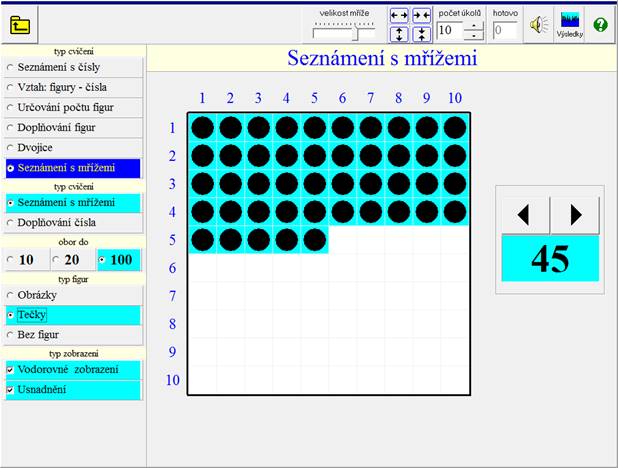Click the hotovo count field

[505, 30]
